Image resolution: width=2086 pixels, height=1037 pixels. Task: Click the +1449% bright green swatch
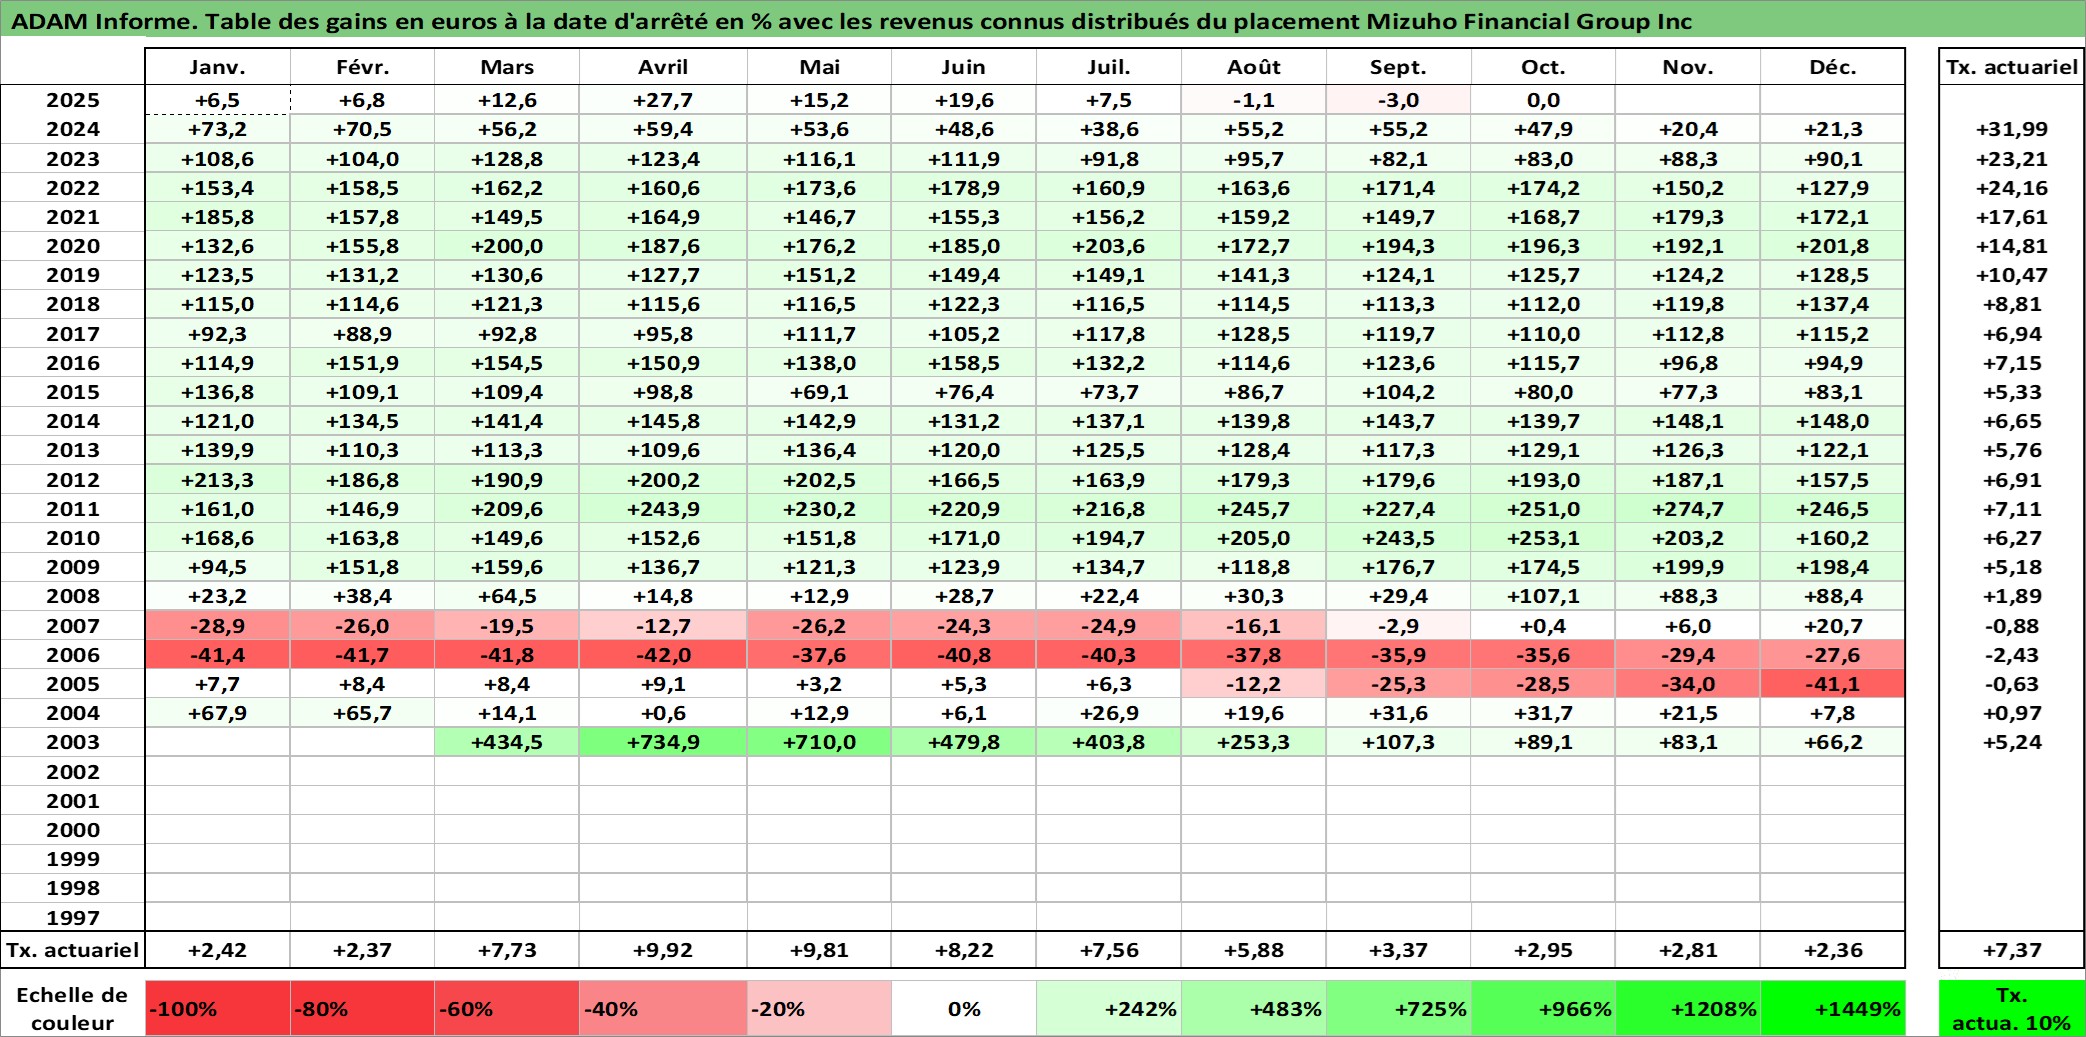tap(1833, 1008)
